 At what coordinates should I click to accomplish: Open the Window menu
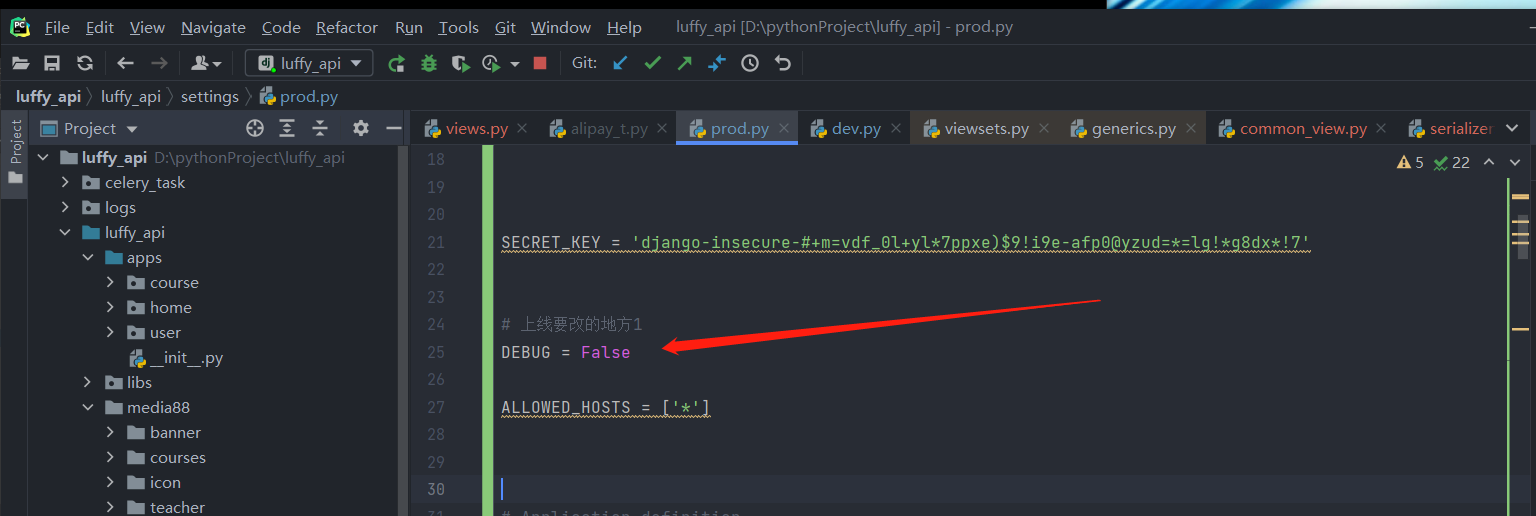click(560, 27)
